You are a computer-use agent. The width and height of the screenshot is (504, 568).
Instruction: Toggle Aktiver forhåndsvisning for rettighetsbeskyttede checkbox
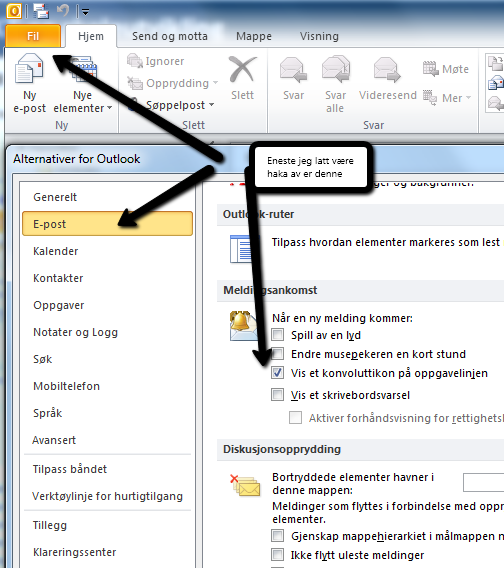(296, 418)
